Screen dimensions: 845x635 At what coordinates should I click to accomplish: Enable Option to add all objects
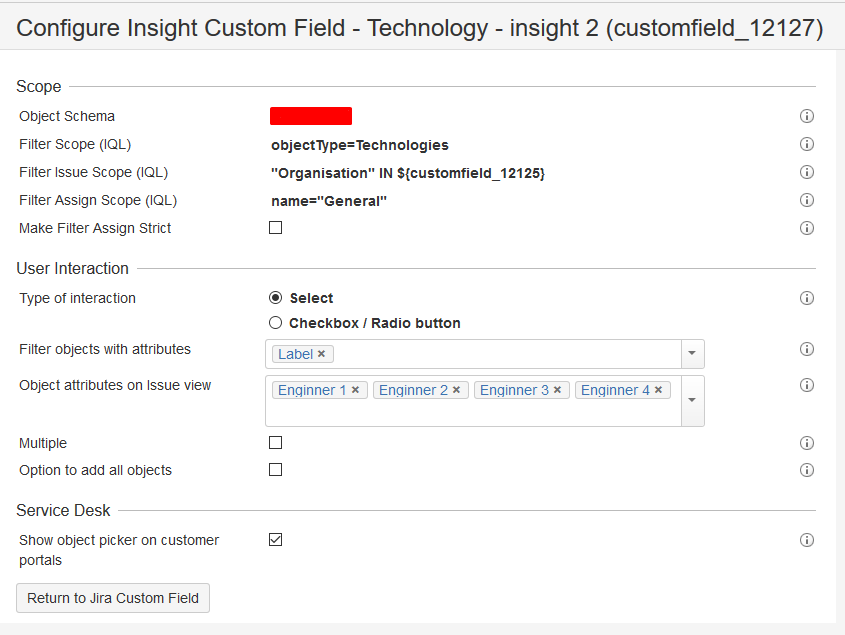coord(275,470)
